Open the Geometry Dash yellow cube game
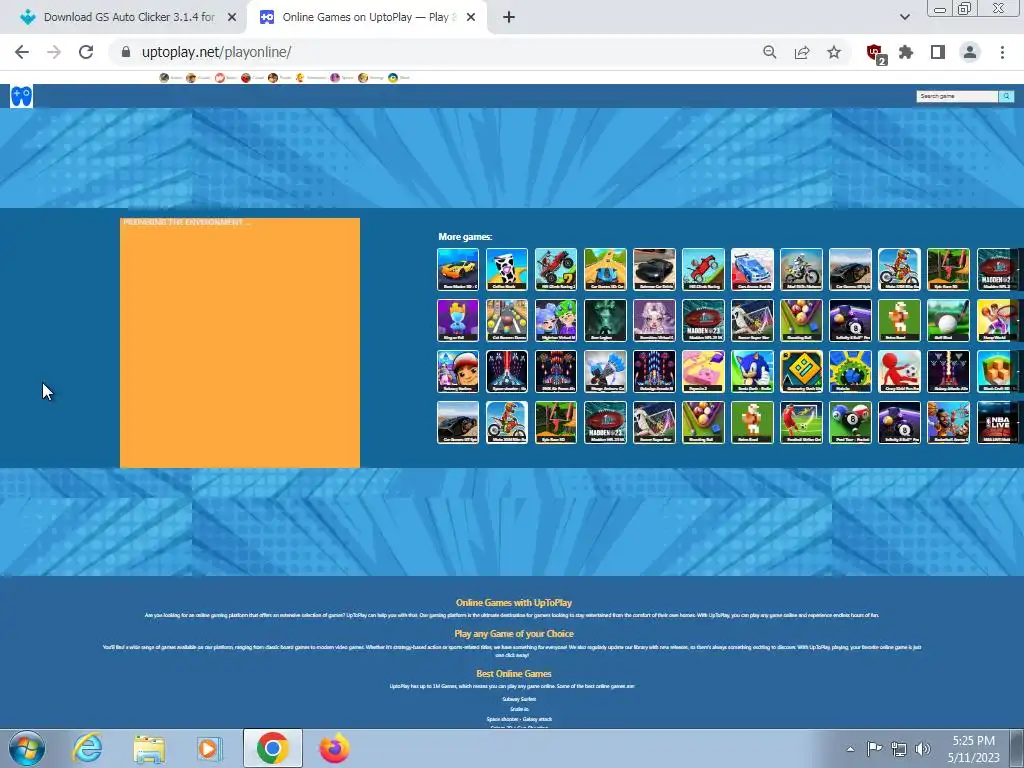 [x=801, y=371]
